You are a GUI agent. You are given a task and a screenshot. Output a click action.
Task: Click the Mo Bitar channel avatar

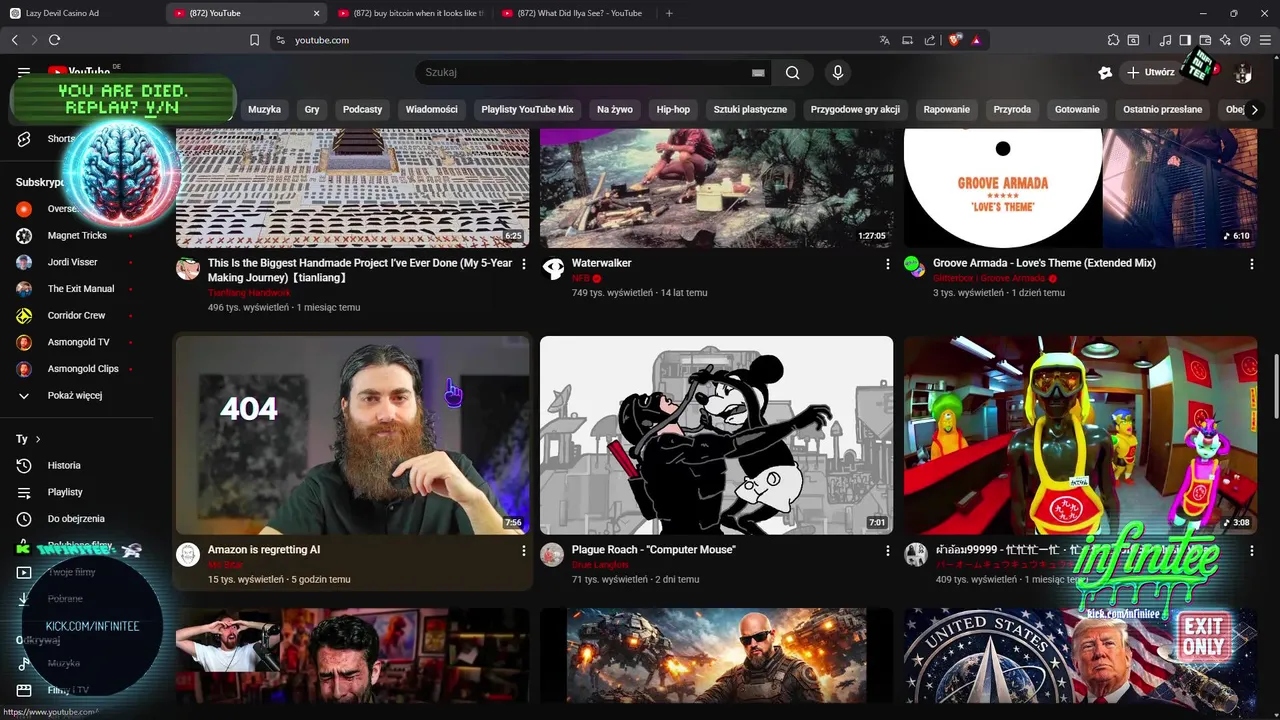pyautogui.click(x=188, y=555)
